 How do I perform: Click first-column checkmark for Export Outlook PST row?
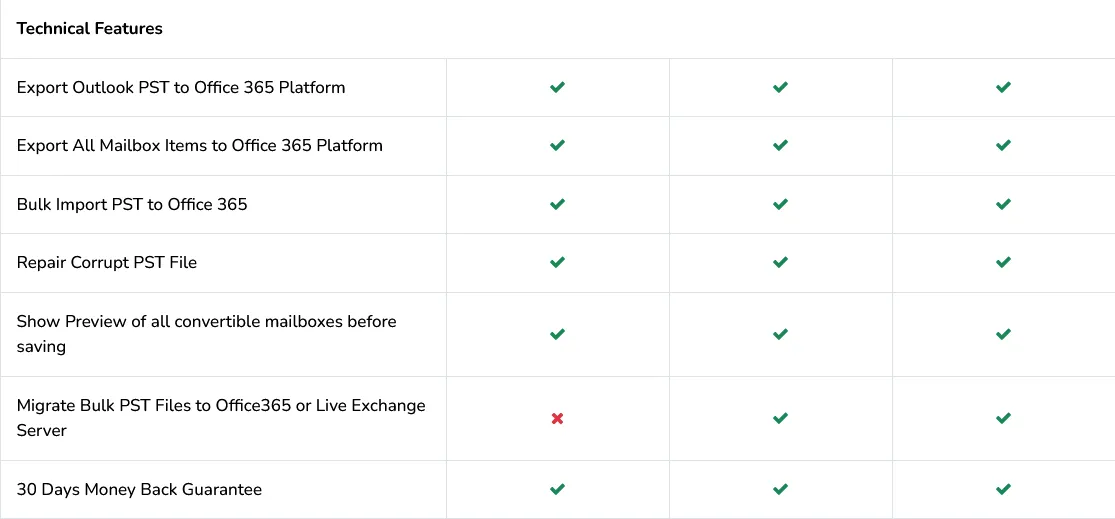557,87
